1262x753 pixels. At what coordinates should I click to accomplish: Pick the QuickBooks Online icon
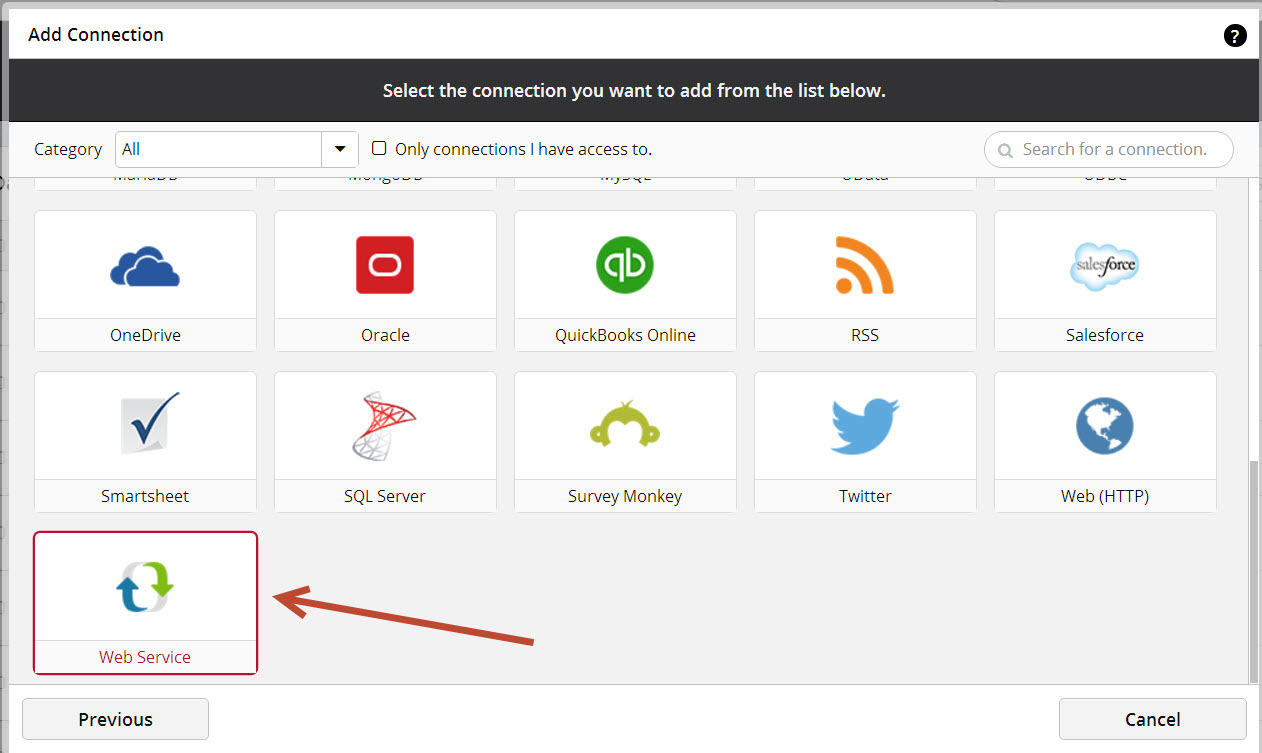(x=625, y=265)
